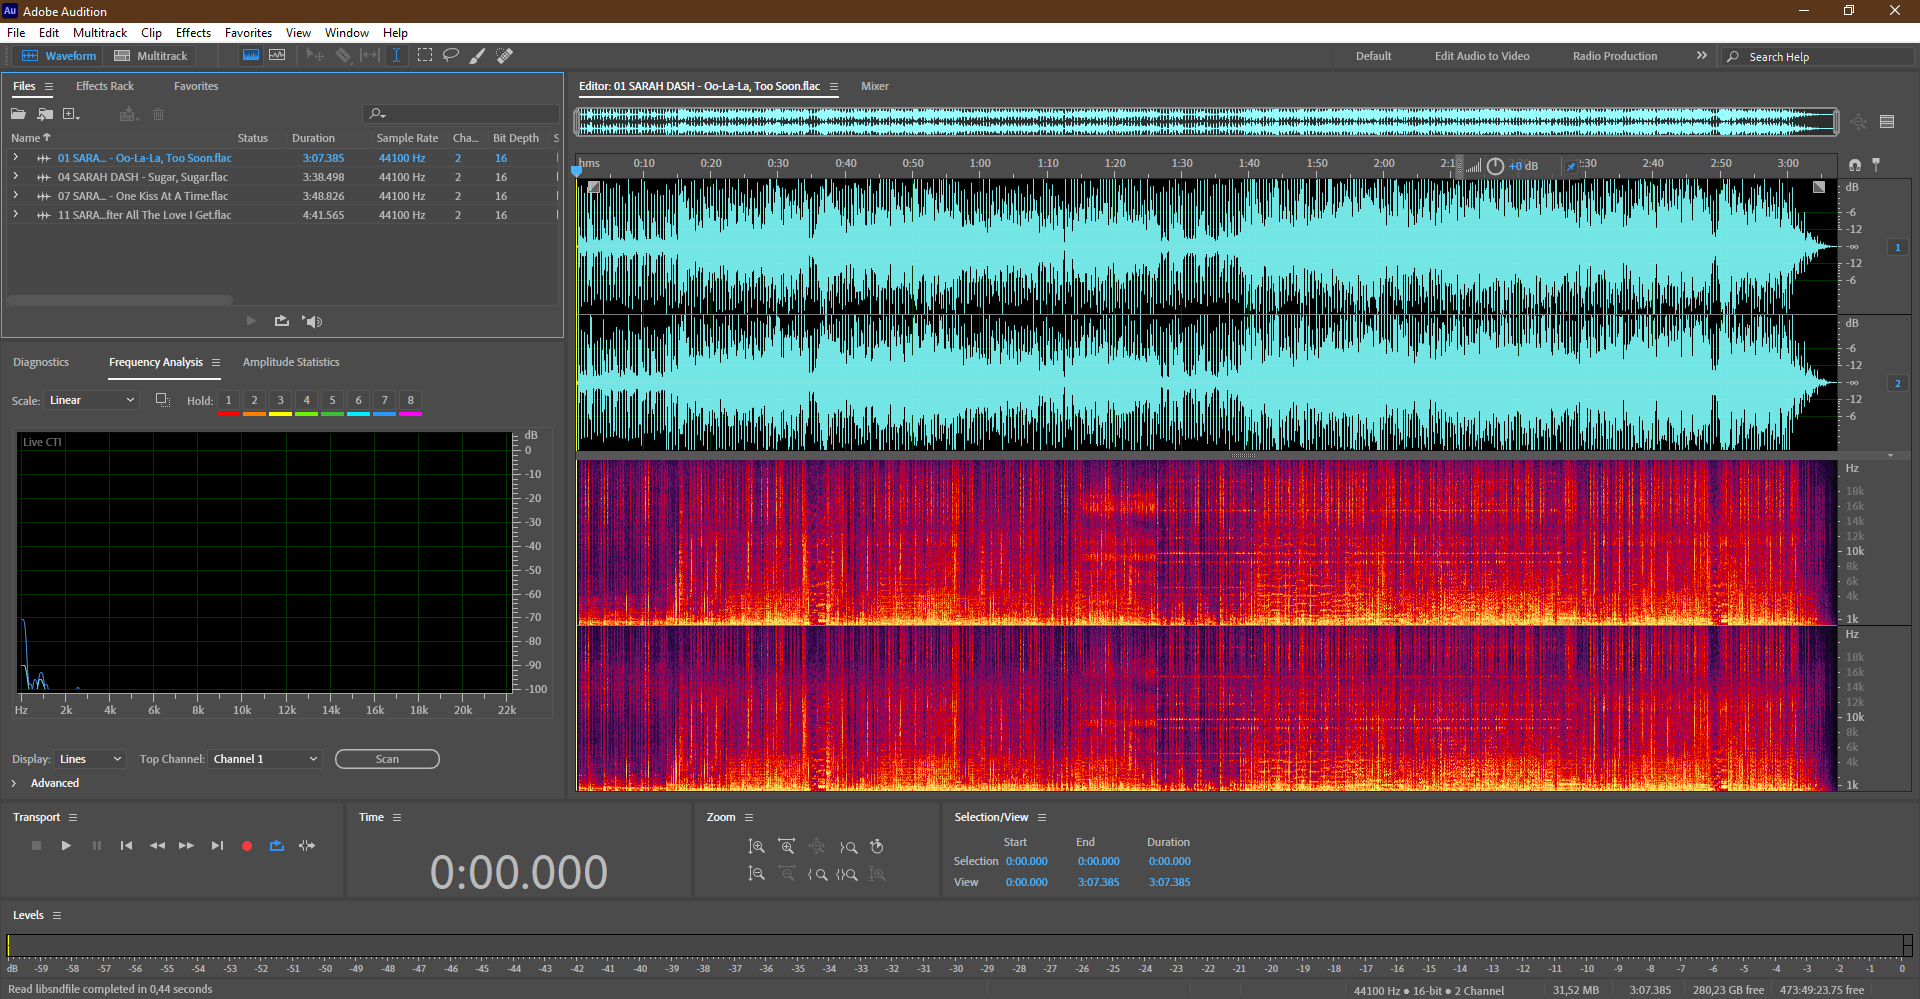
Task: Select the Time Selection tool
Action: [x=397, y=56]
